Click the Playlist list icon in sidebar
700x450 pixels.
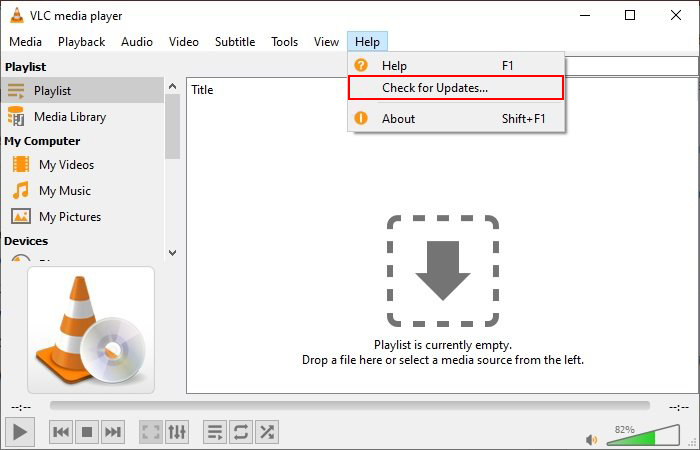tap(16, 91)
